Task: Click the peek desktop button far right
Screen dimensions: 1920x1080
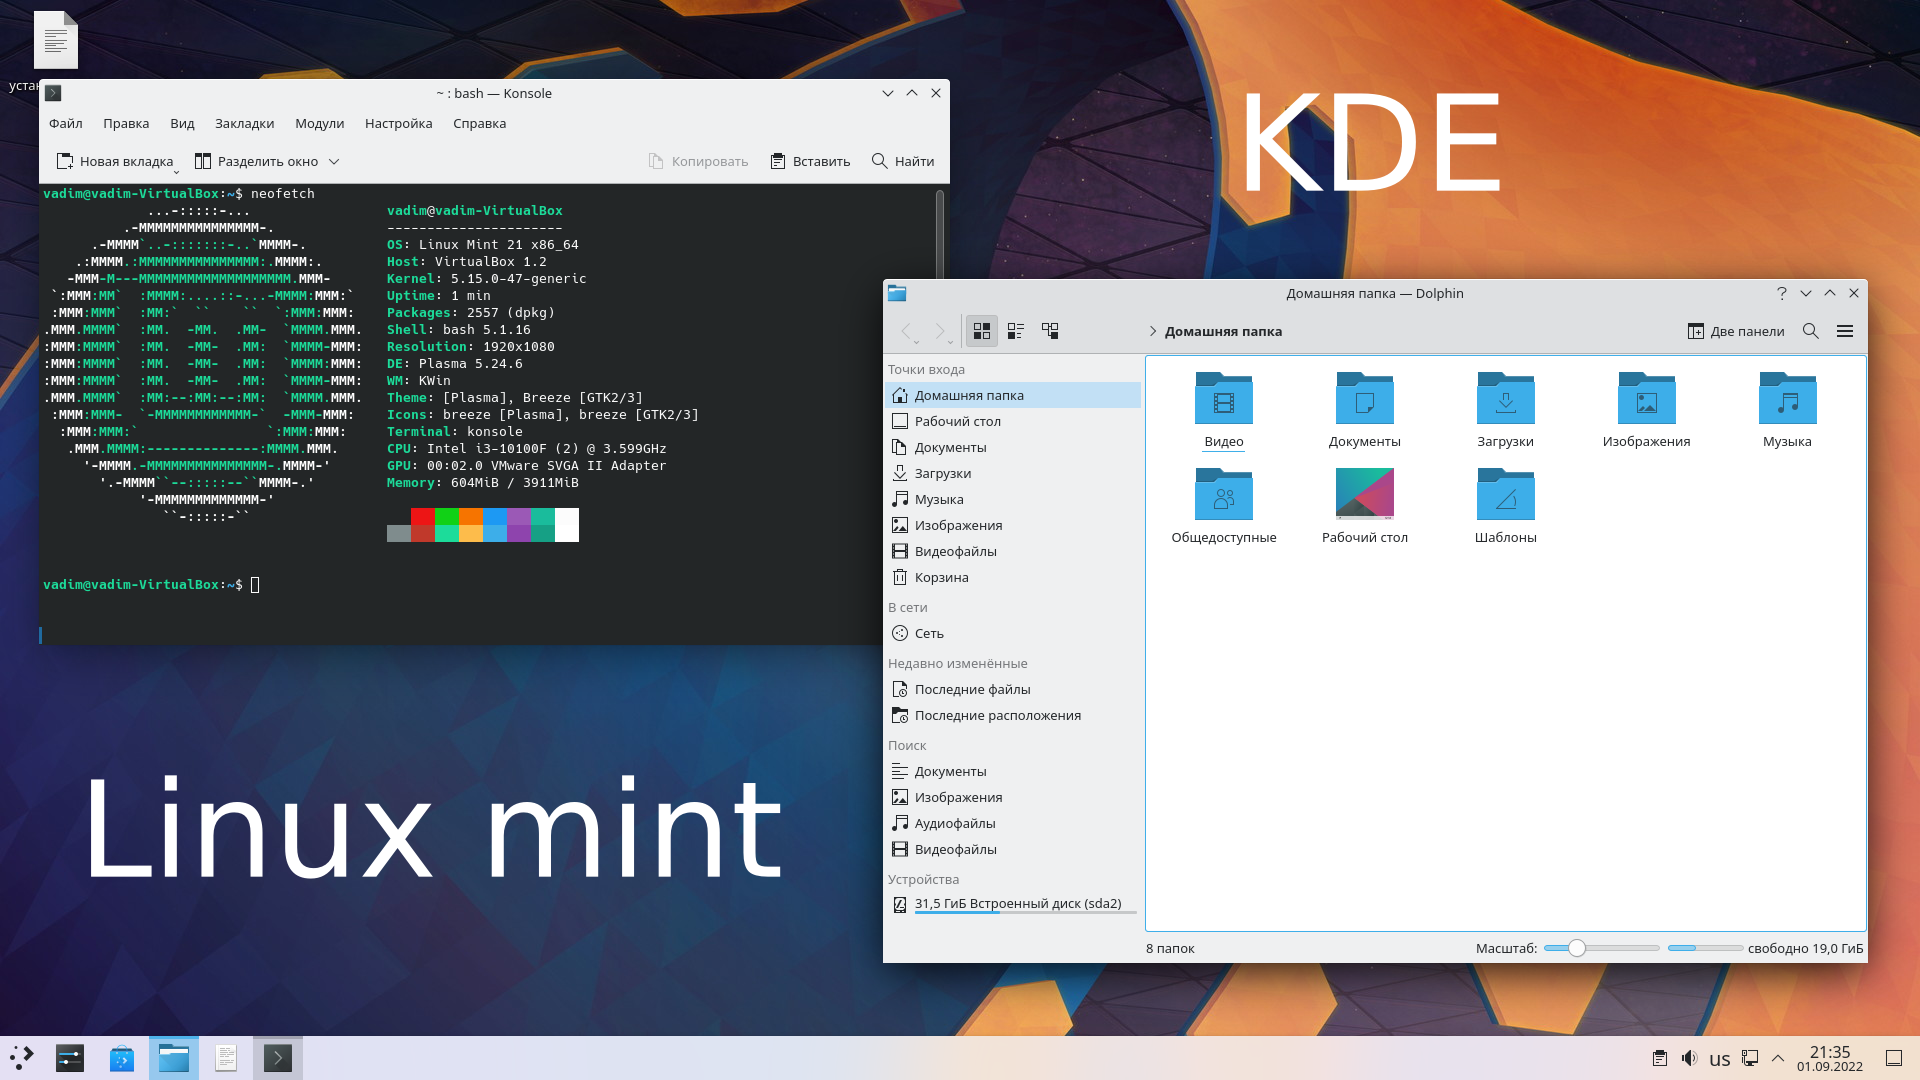Action: pyautogui.click(x=1895, y=1058)
